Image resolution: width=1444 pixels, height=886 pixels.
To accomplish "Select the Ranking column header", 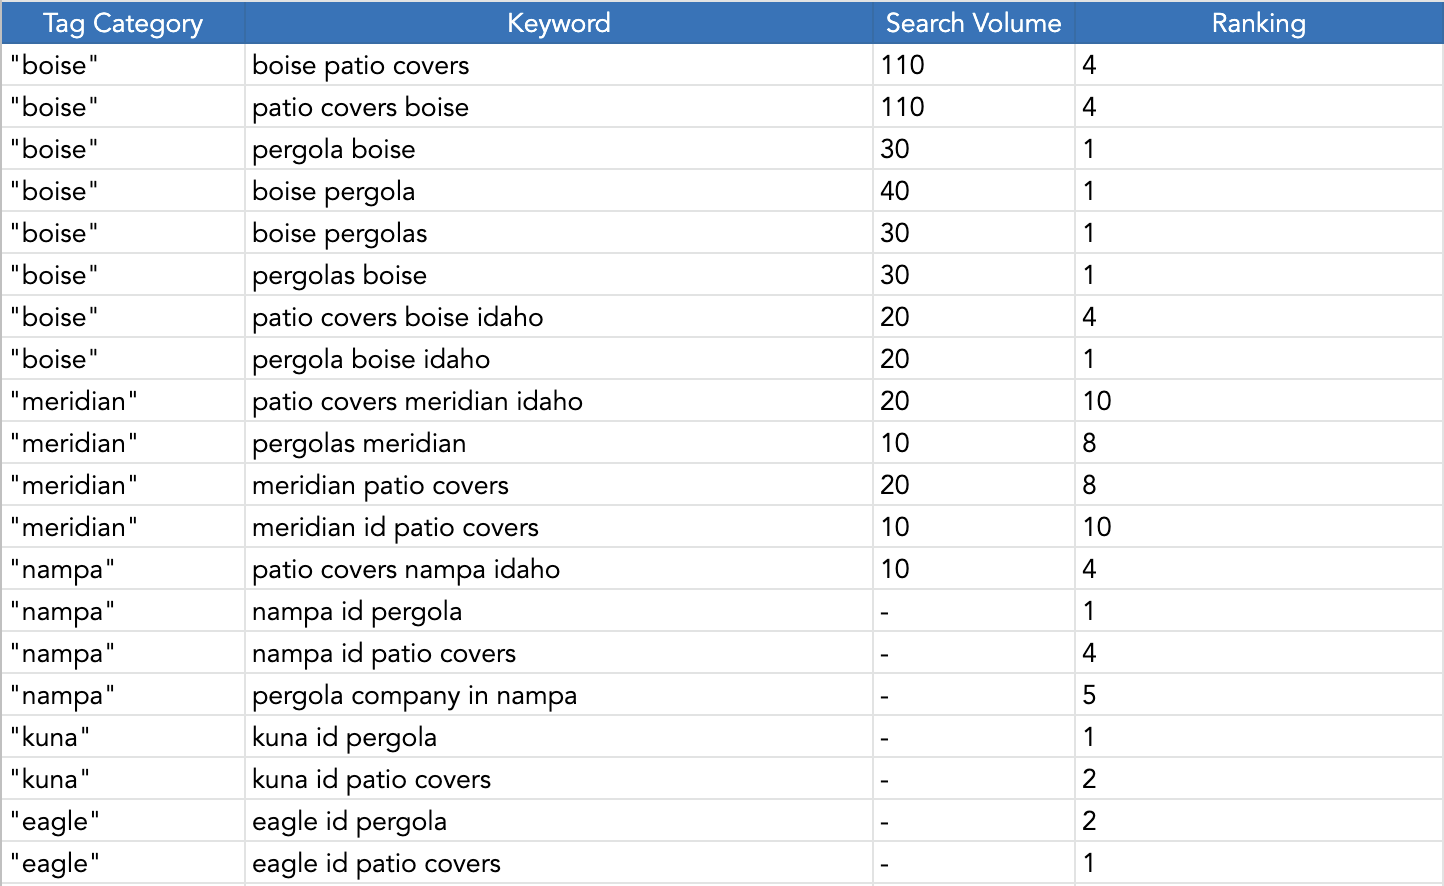I will [x=1259, y=23].
